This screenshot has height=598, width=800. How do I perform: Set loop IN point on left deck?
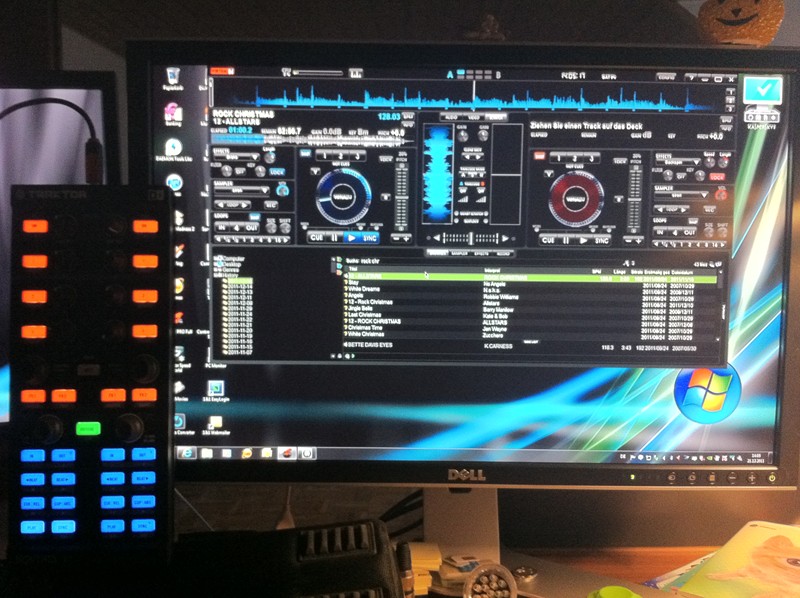click(x=222, y=228)
